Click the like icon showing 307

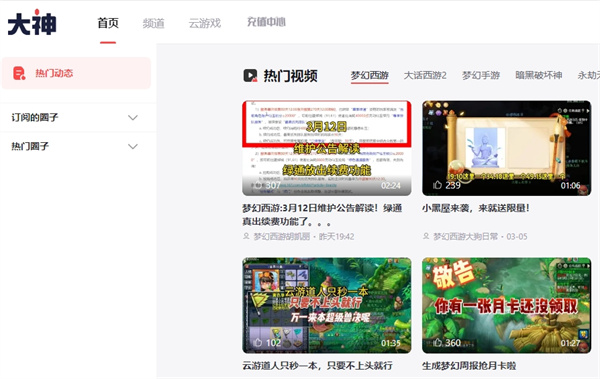[258, 185]
